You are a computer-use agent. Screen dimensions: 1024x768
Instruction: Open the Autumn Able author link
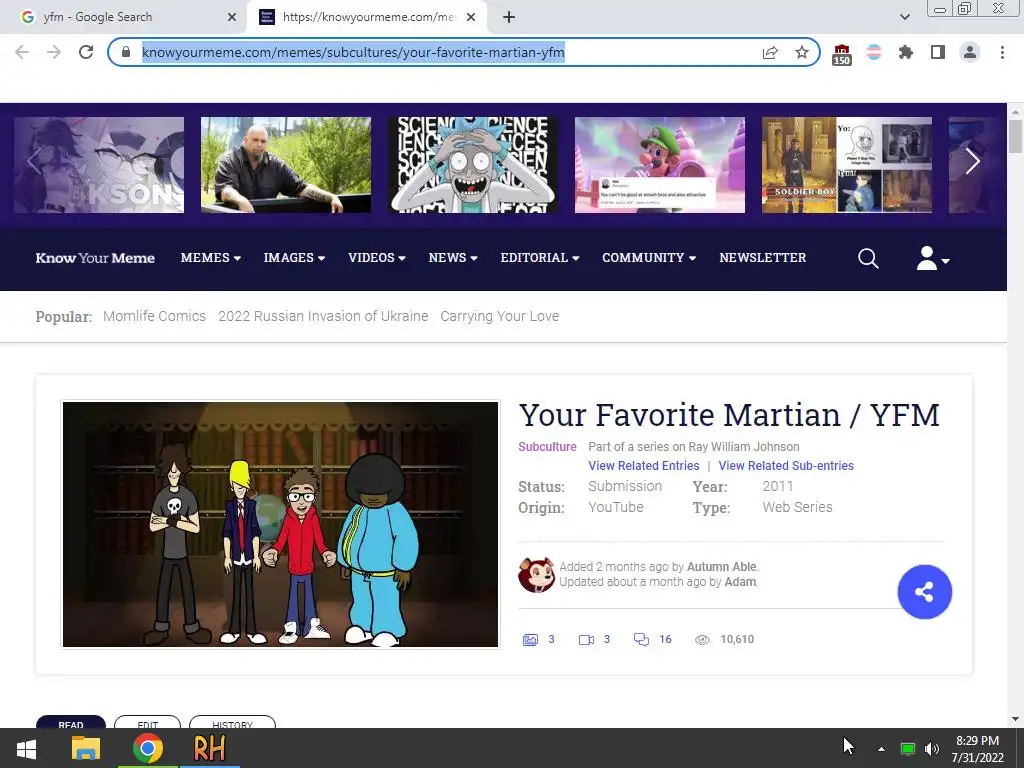click(722, 567)
